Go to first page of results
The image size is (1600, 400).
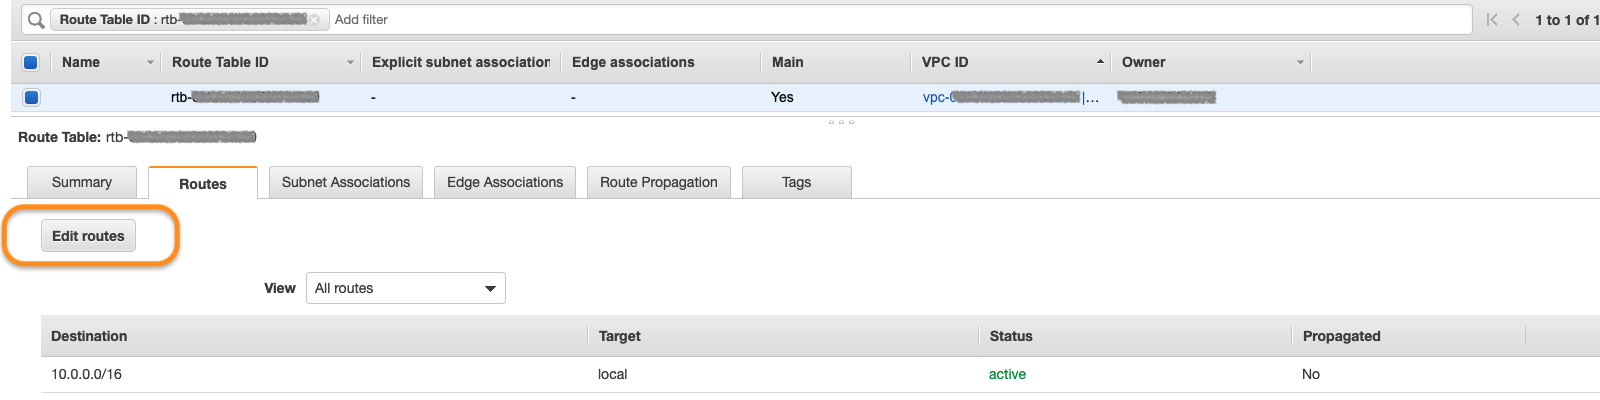click(x=1492, y=20)
